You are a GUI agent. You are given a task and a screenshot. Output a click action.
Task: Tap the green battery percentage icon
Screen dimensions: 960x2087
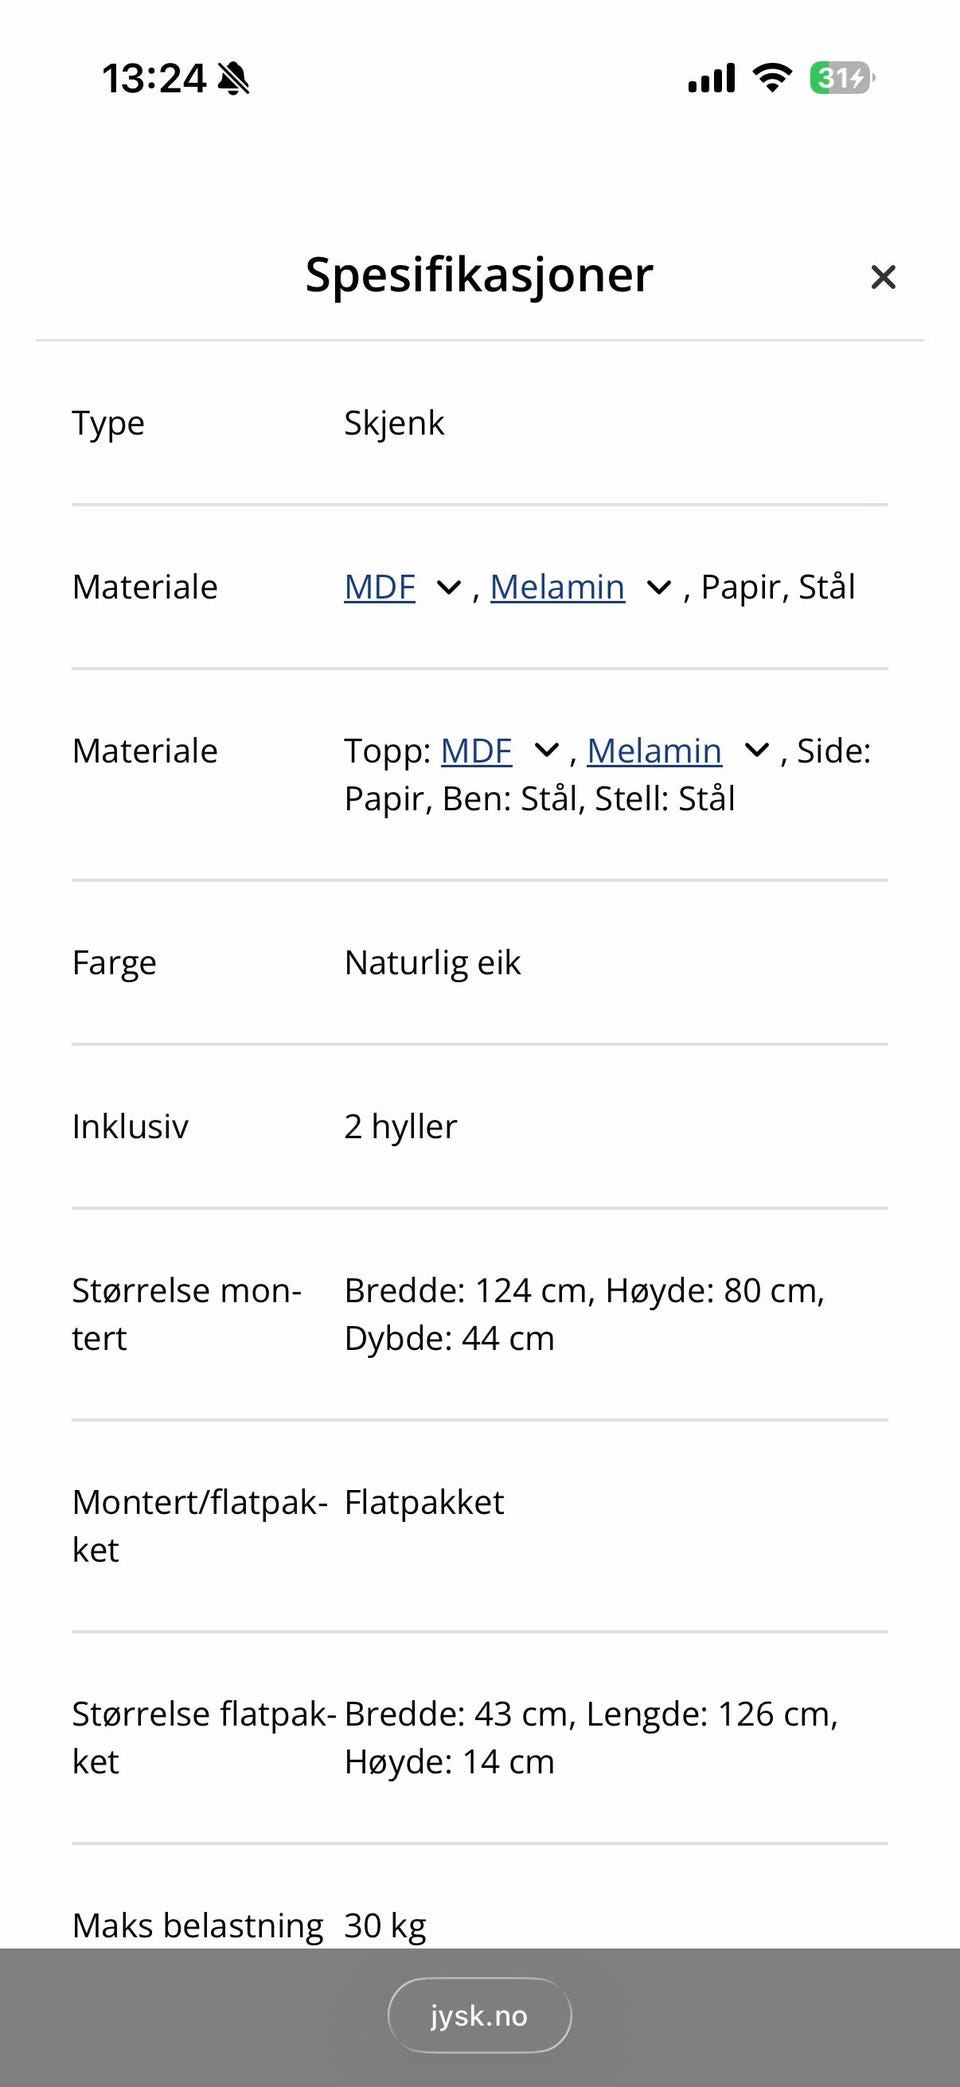pyautogui.click(x=838, y=78)
